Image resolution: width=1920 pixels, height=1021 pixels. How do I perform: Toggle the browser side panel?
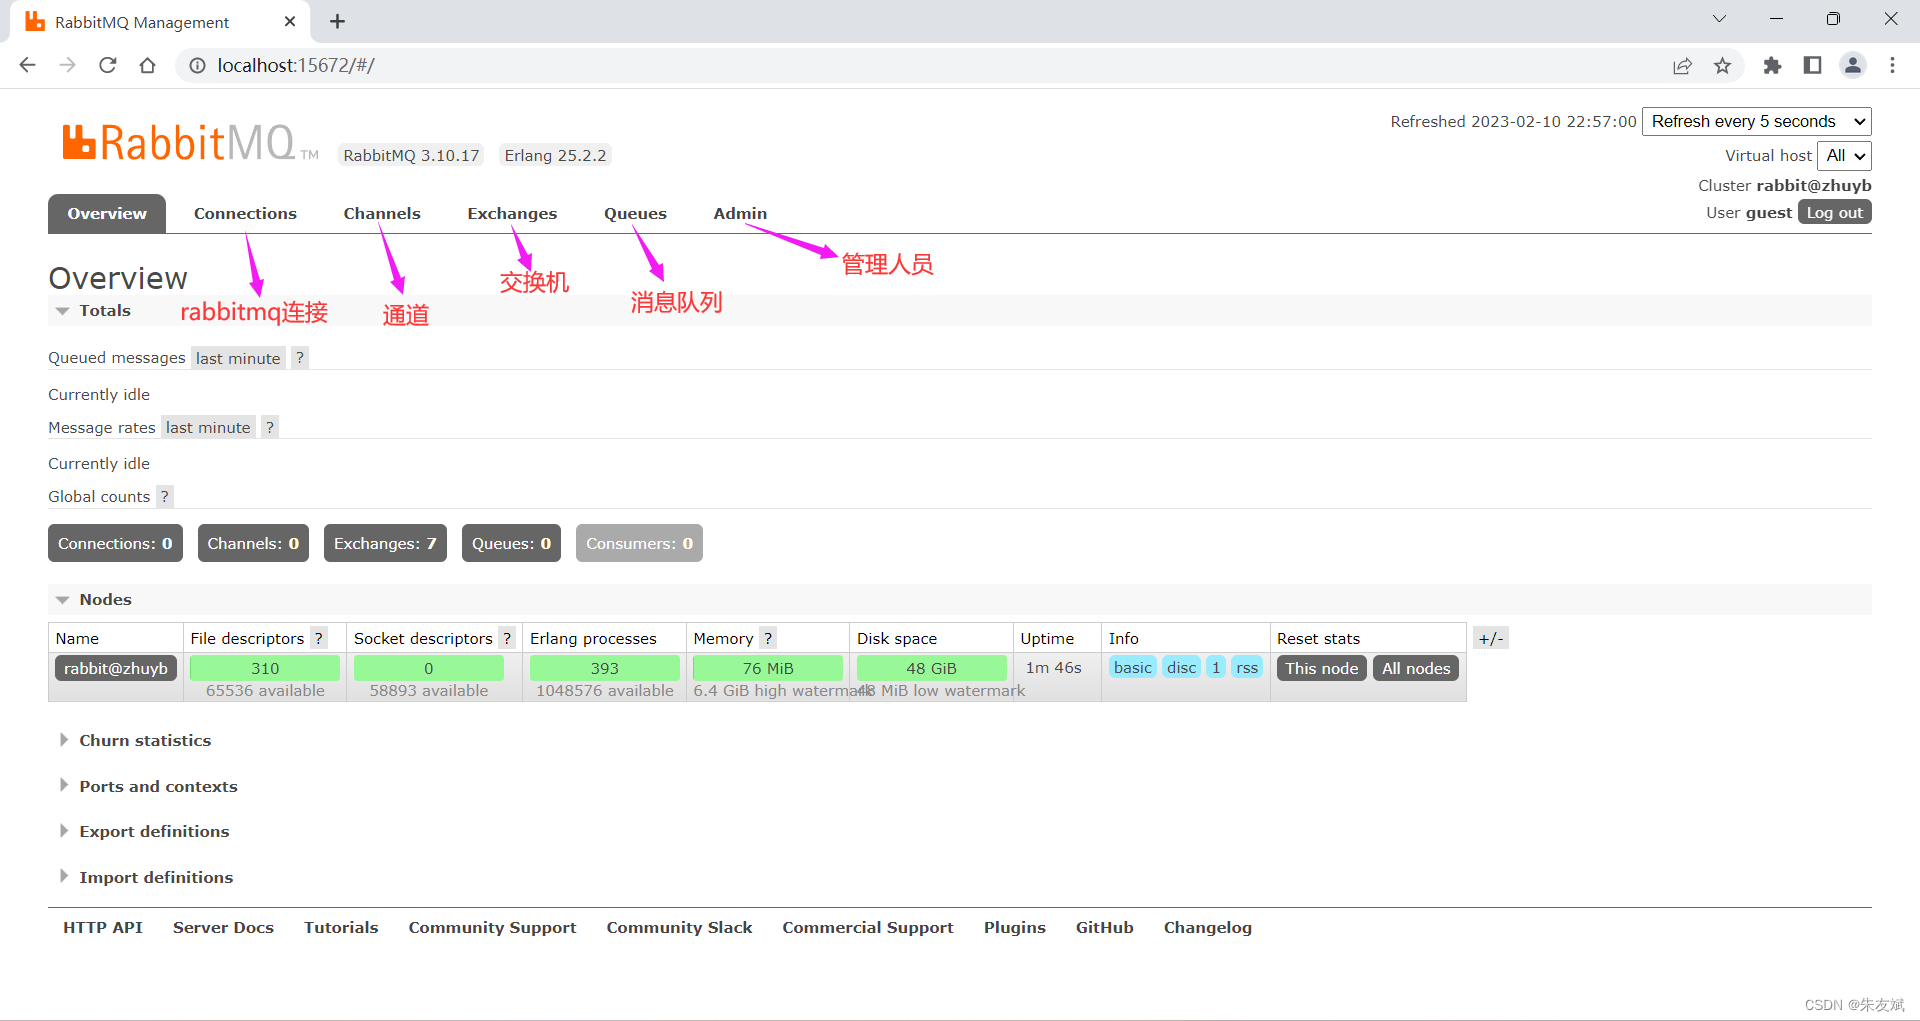coord(1812,65)
